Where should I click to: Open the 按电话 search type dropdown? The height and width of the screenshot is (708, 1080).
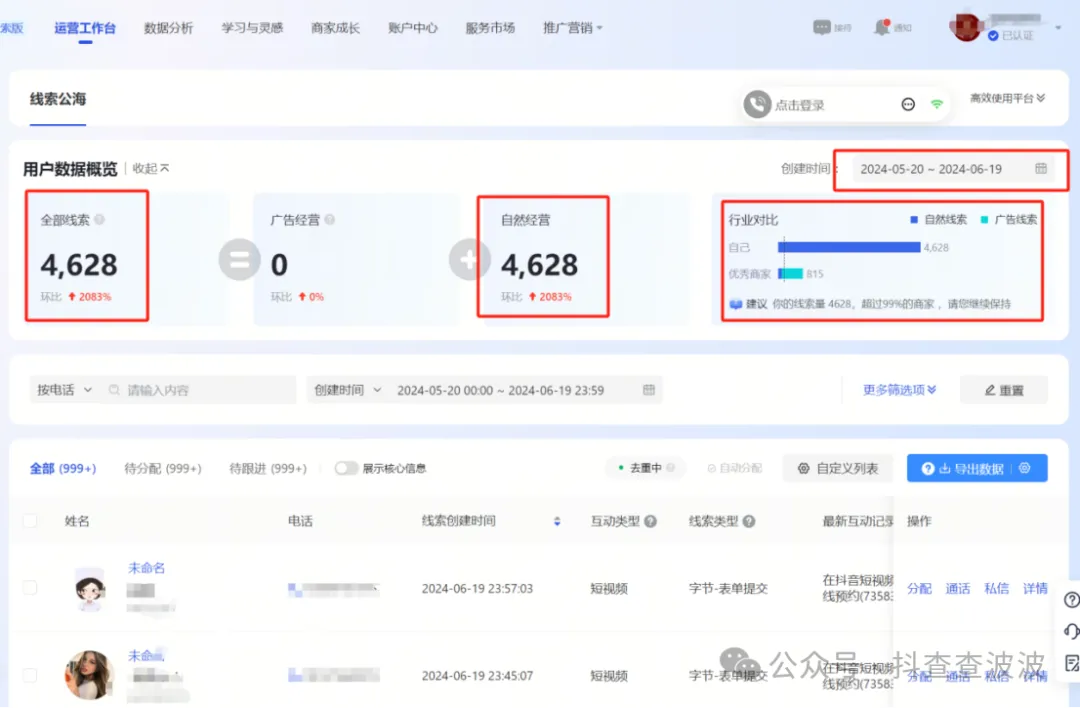(64, 390)
